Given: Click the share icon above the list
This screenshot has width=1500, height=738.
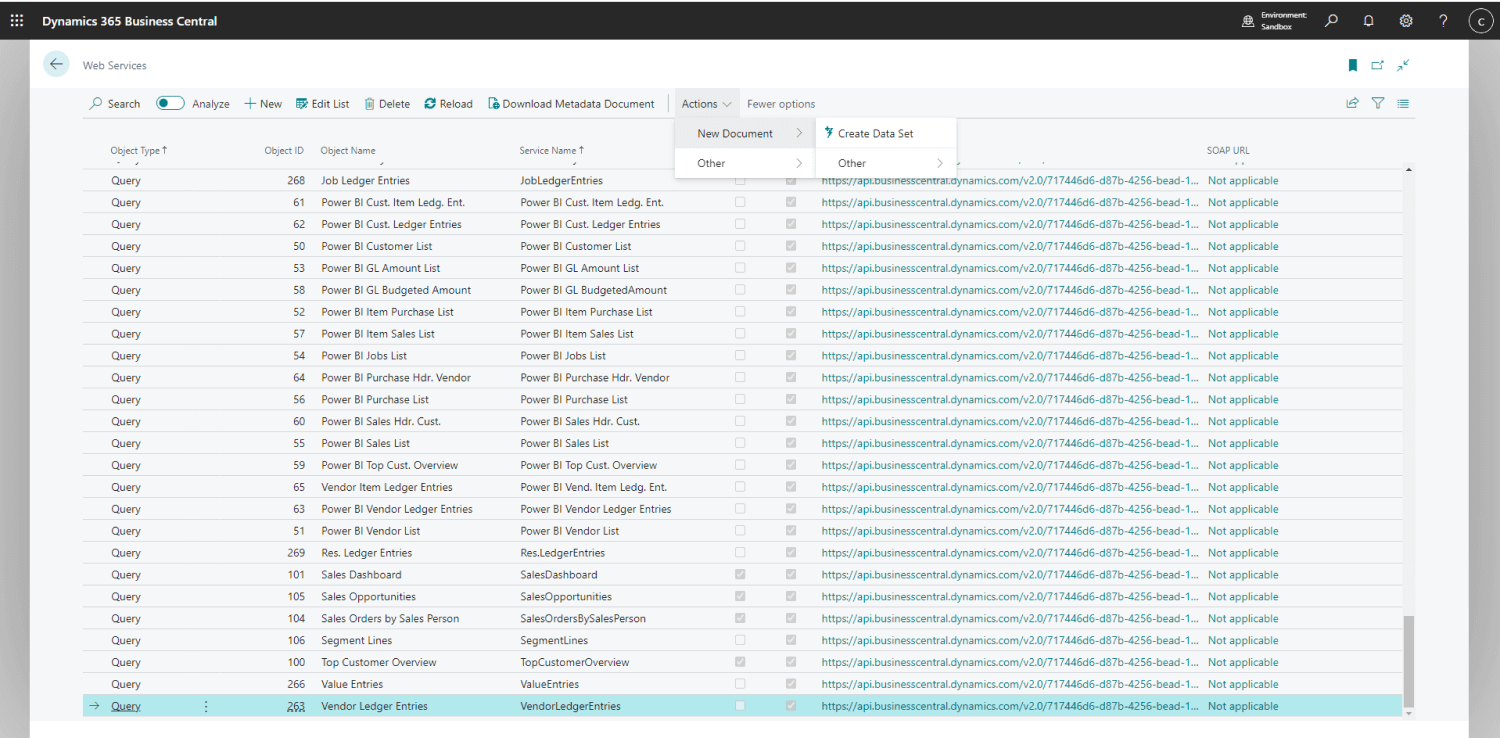Looking at the screenshot, I should 1352,103.
